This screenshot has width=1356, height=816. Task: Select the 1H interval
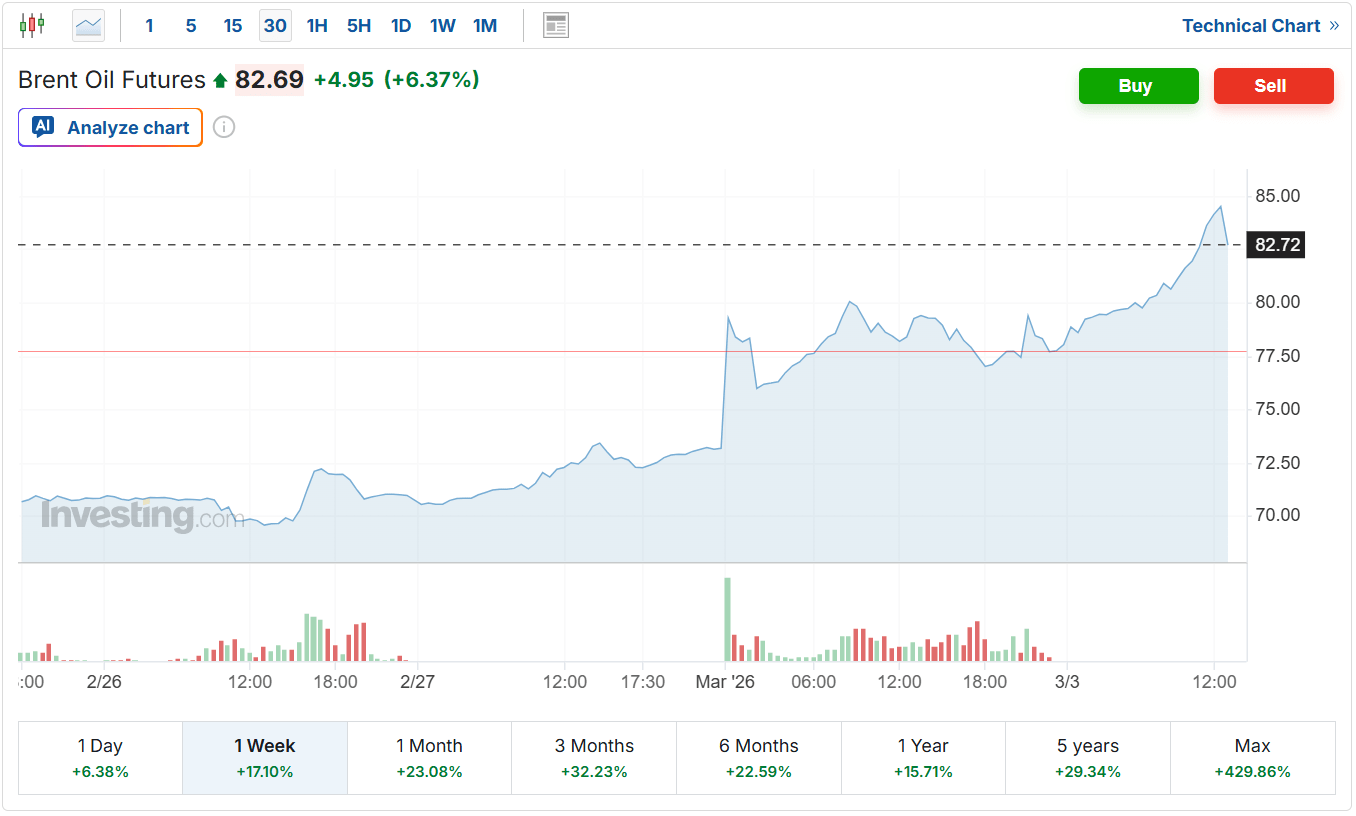(x=317, y=26)
